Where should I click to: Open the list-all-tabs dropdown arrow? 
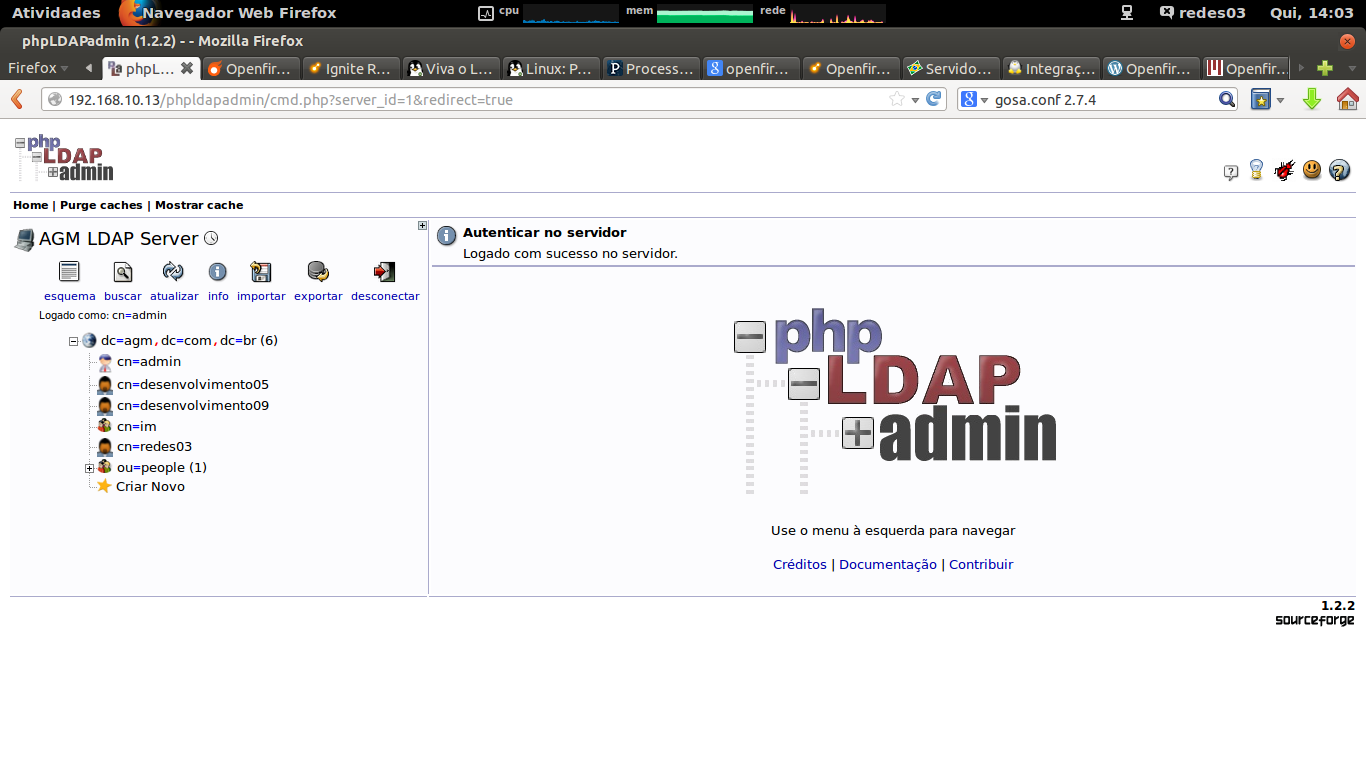[1352, 68]
